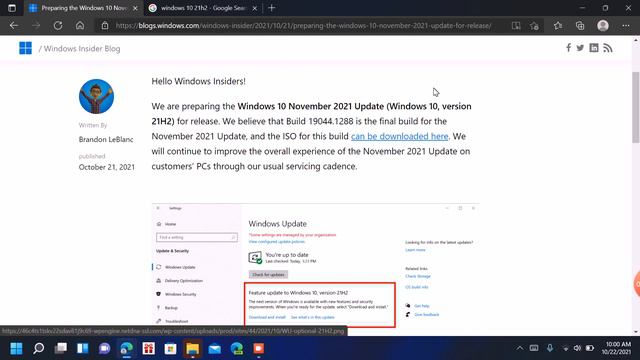Share the blog on Twitter
Screen dimensions: 640x360
[x=580, y=48]
